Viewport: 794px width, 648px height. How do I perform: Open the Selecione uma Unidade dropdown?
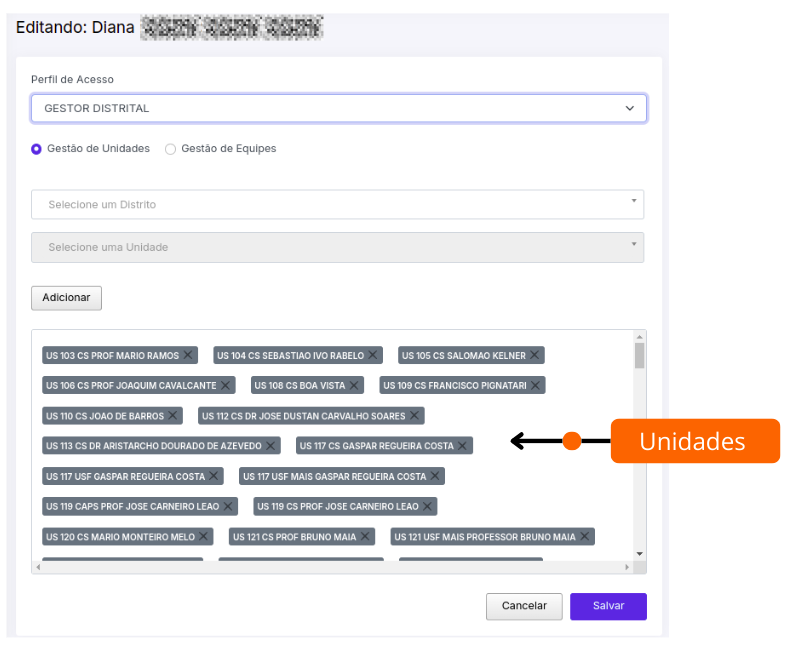click(337, 248)
